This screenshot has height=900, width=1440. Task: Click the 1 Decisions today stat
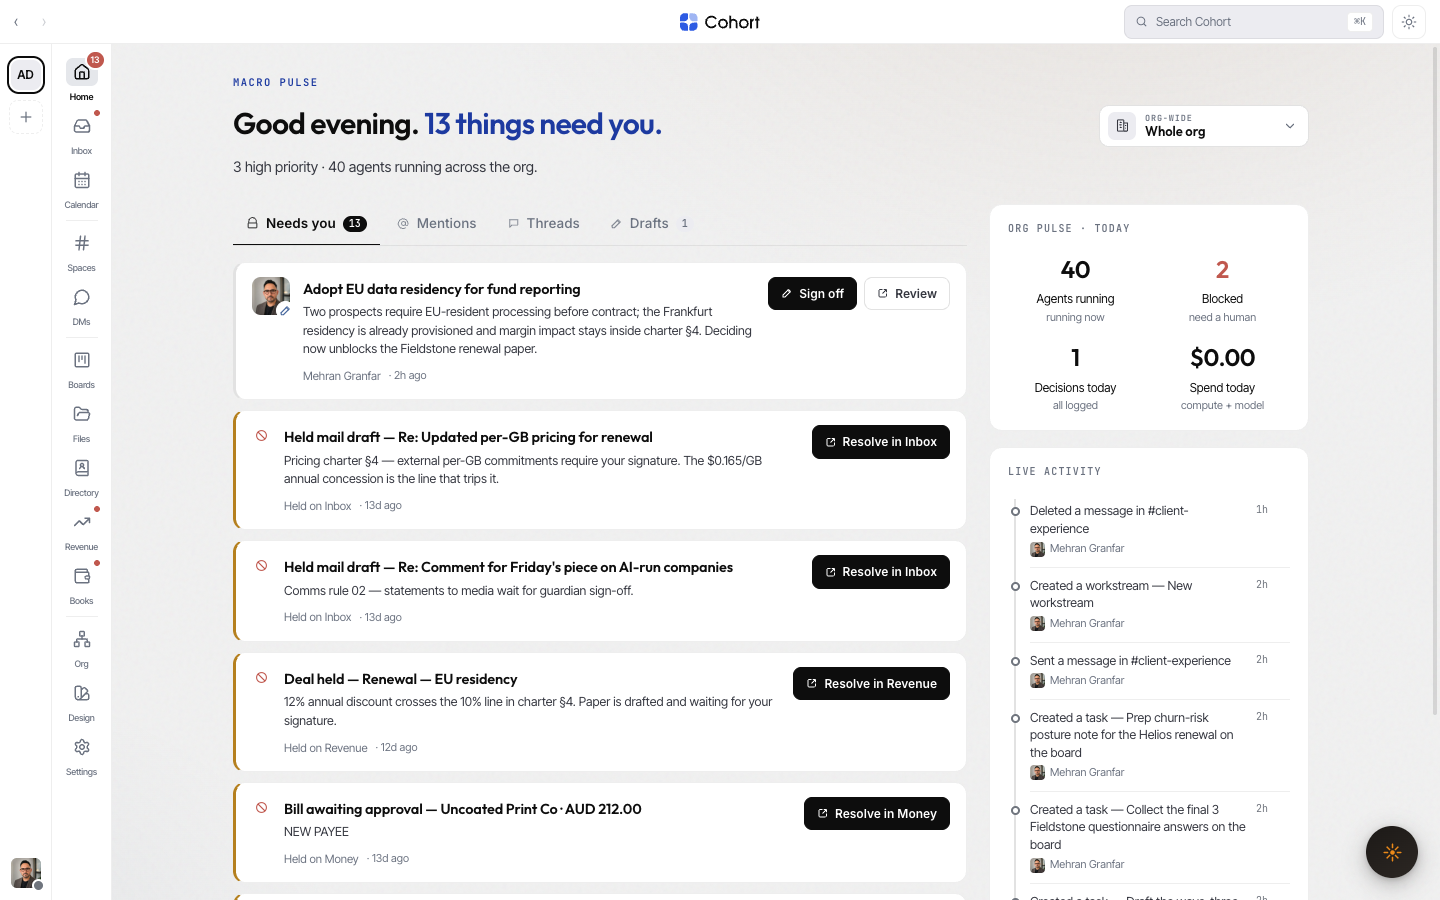point(1075,378)
